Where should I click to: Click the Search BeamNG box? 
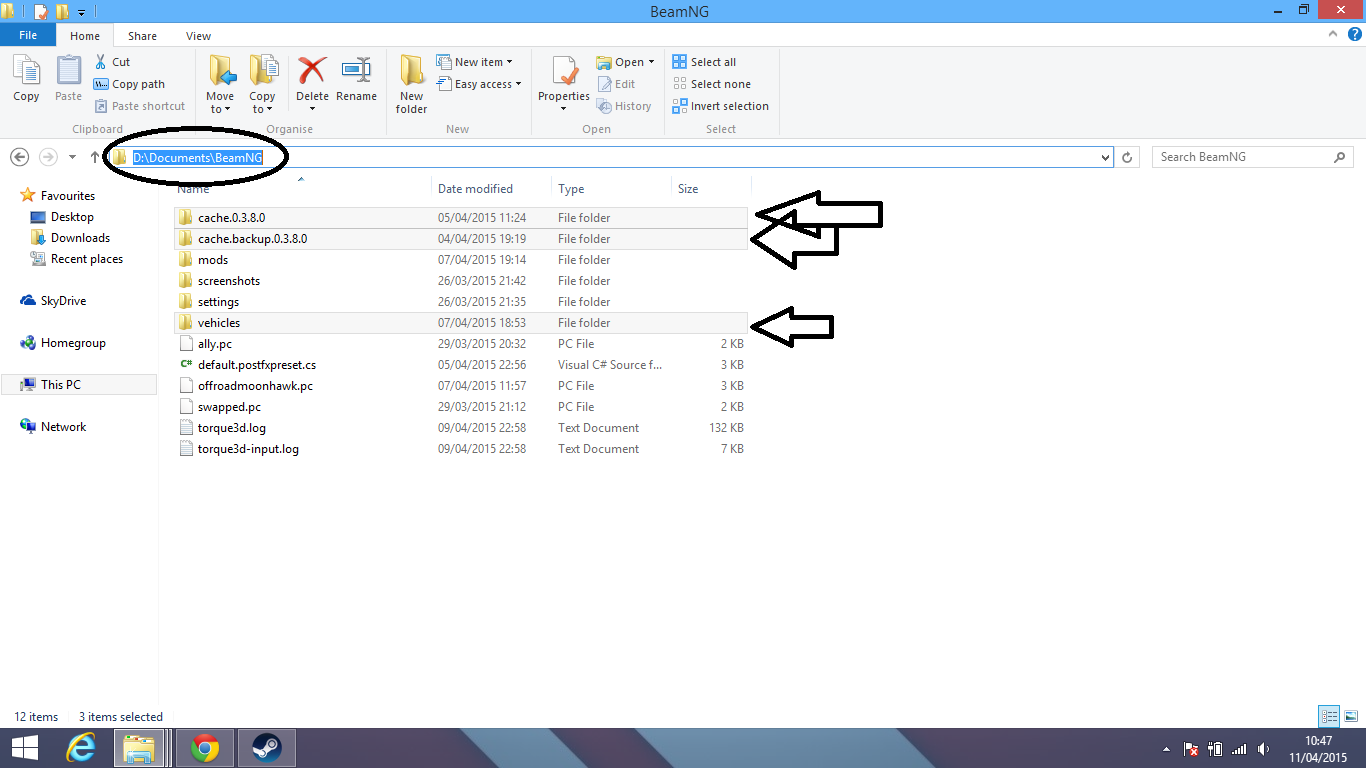1252,157
